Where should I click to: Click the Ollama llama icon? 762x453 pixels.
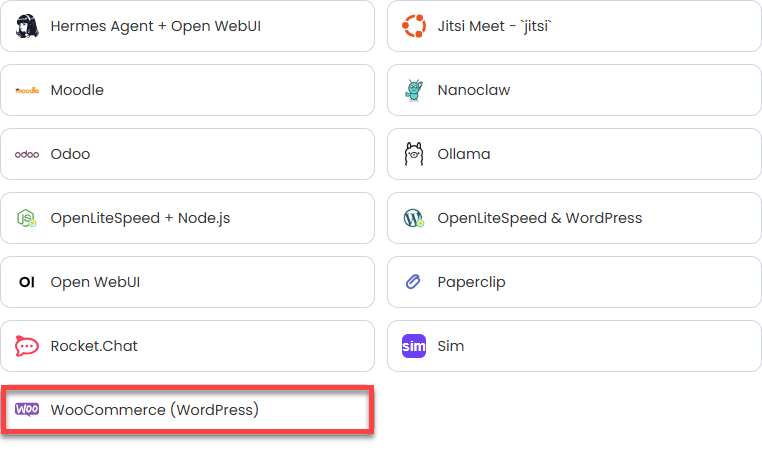[x=414, y=154]
